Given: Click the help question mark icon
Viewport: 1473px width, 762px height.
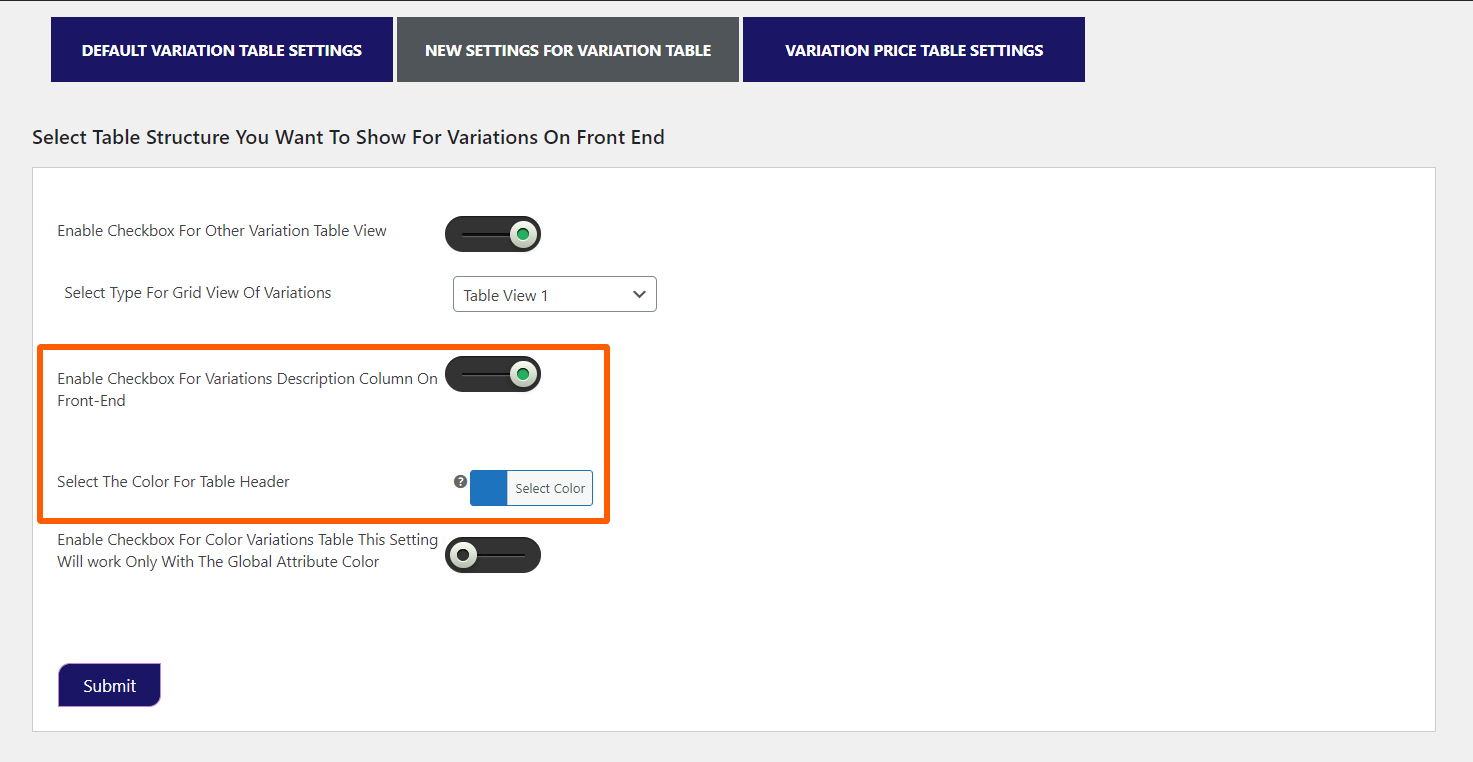Looking at the screenshot, I should click(460, 482).
